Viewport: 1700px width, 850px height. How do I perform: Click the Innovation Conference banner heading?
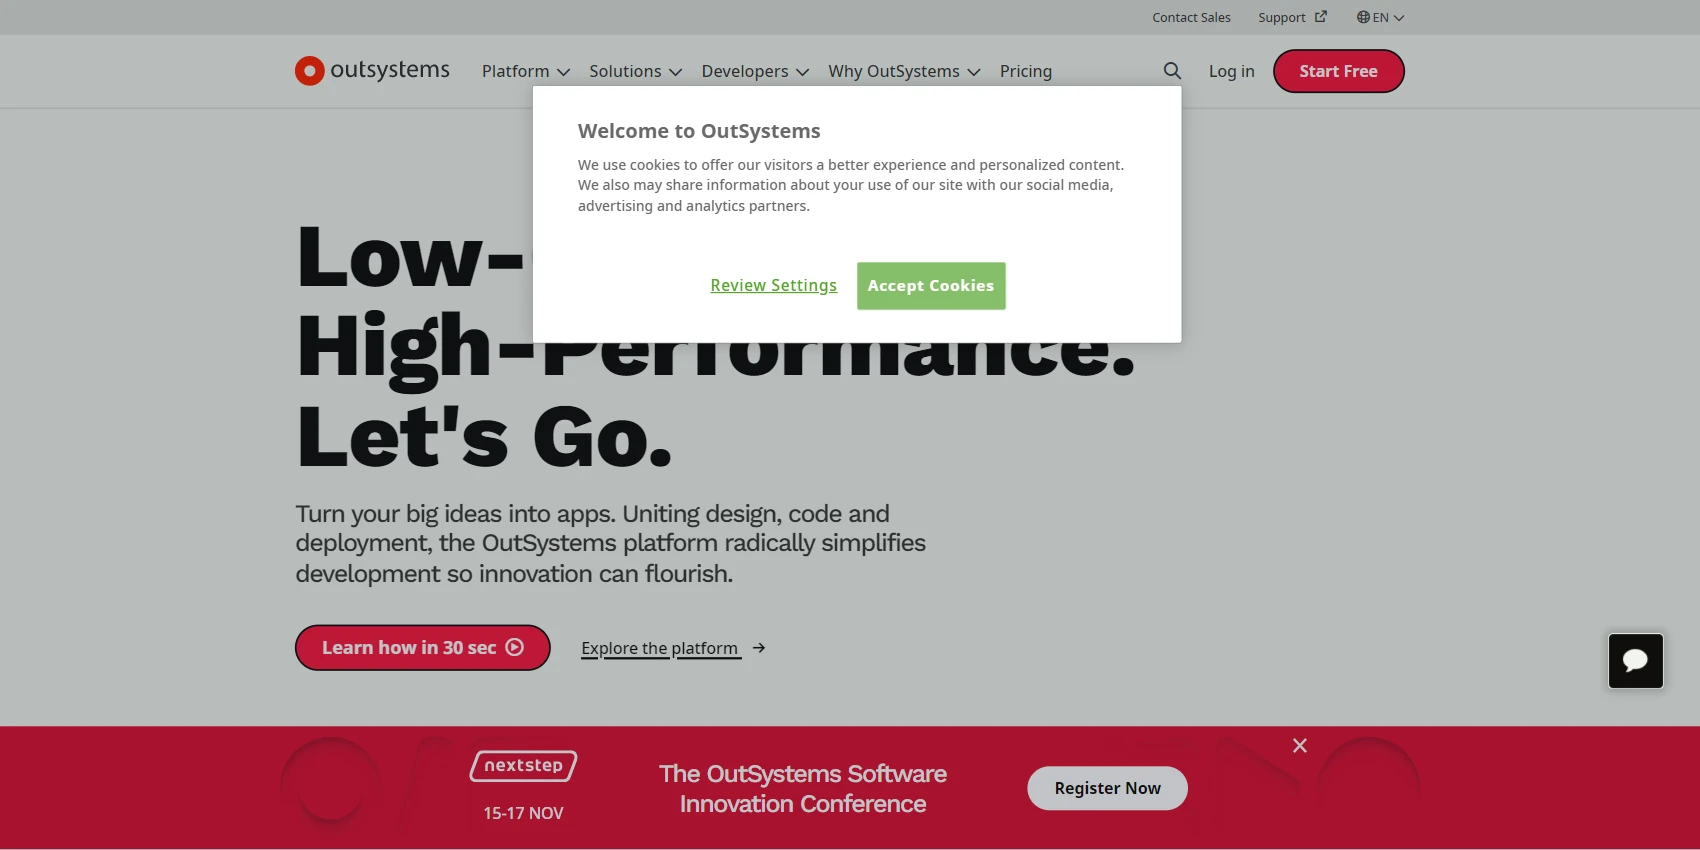pos(803,789)
